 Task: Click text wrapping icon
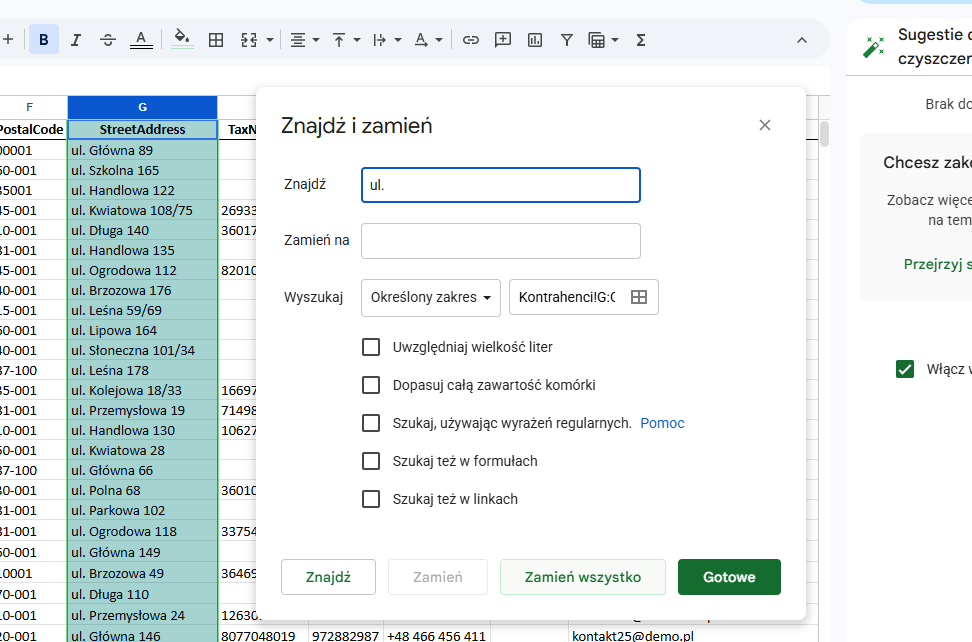point(379,40)
